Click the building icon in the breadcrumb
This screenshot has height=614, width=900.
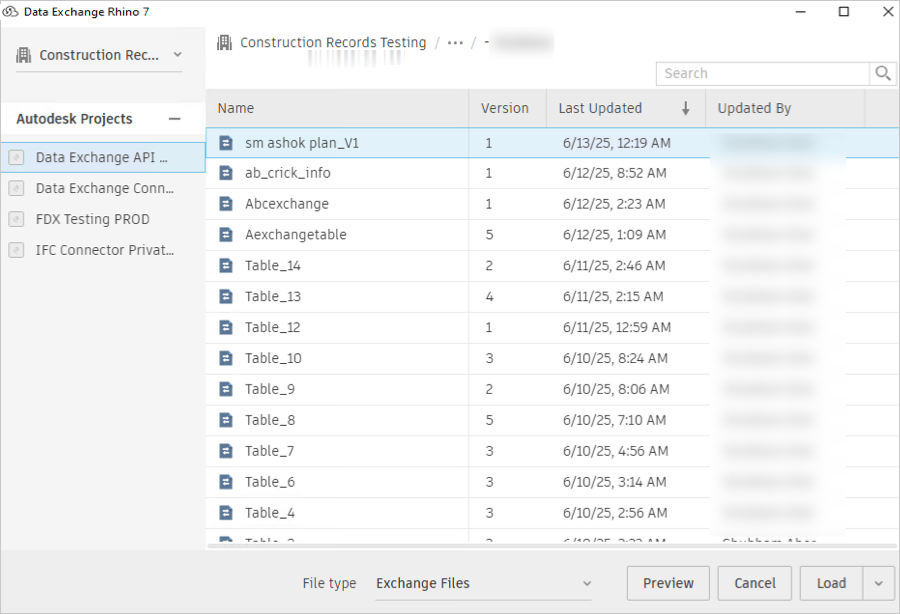224,42
